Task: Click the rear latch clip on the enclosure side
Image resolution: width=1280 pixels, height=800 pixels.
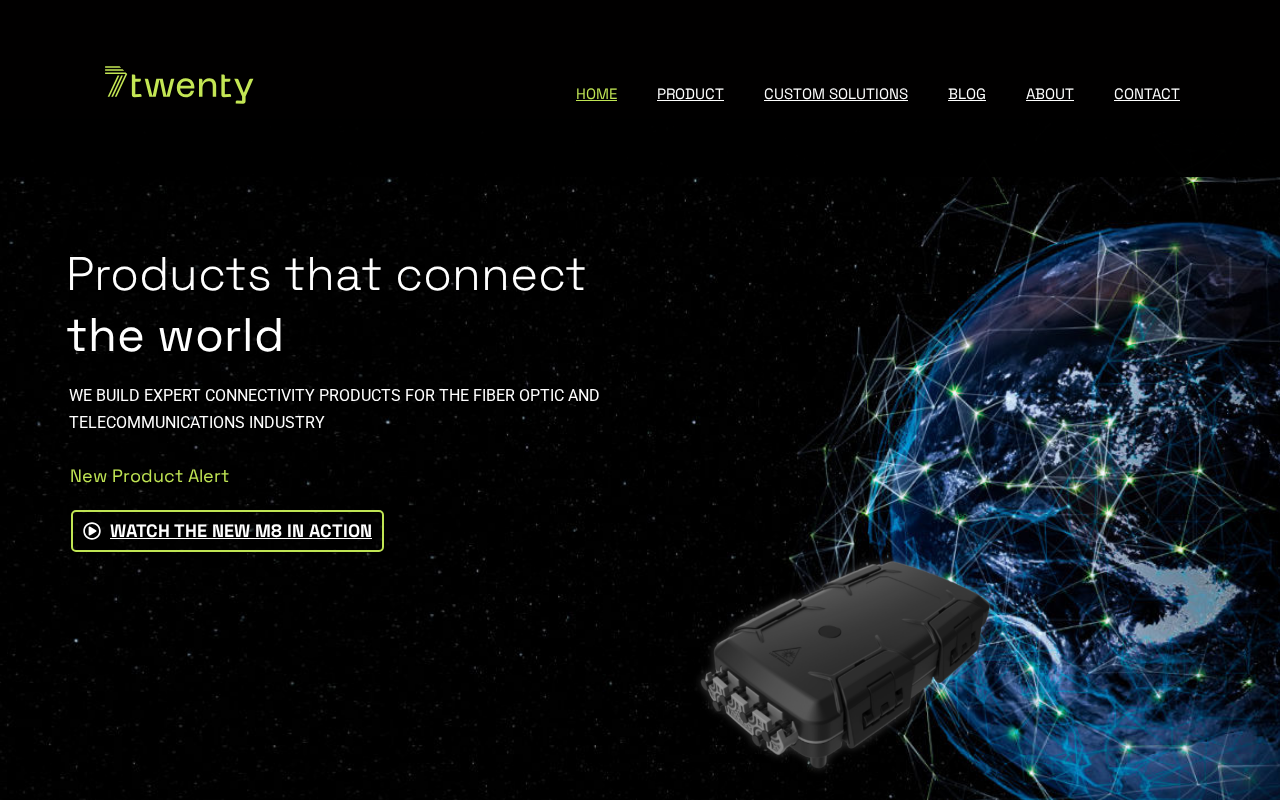Action: pyautogui.click(x=962, y=643)
